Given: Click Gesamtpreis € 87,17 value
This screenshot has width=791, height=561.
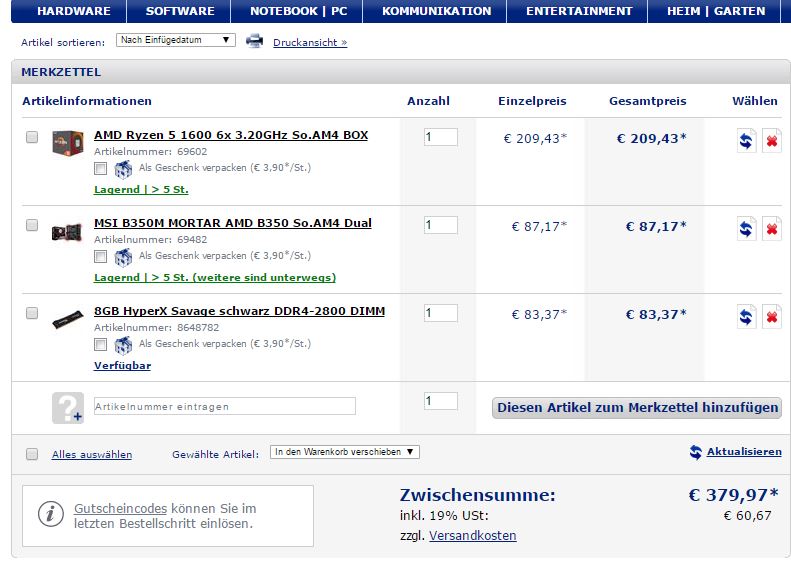Looking at the screenshot, I should click(656, 227).
